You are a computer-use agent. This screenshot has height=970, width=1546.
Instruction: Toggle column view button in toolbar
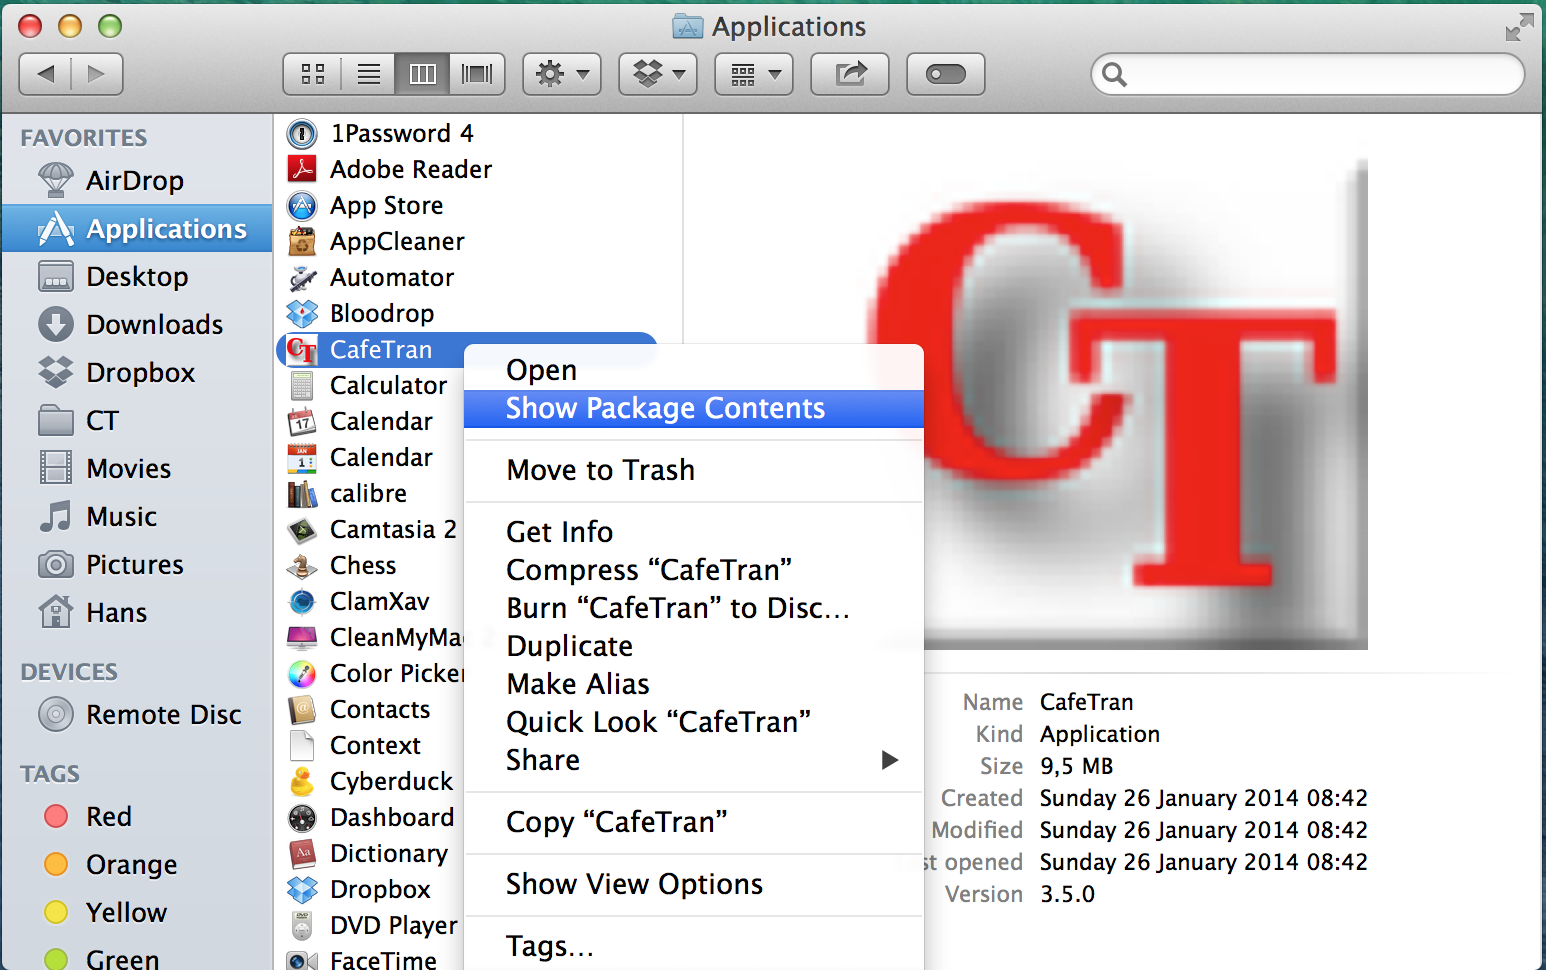tap(422, 74)
